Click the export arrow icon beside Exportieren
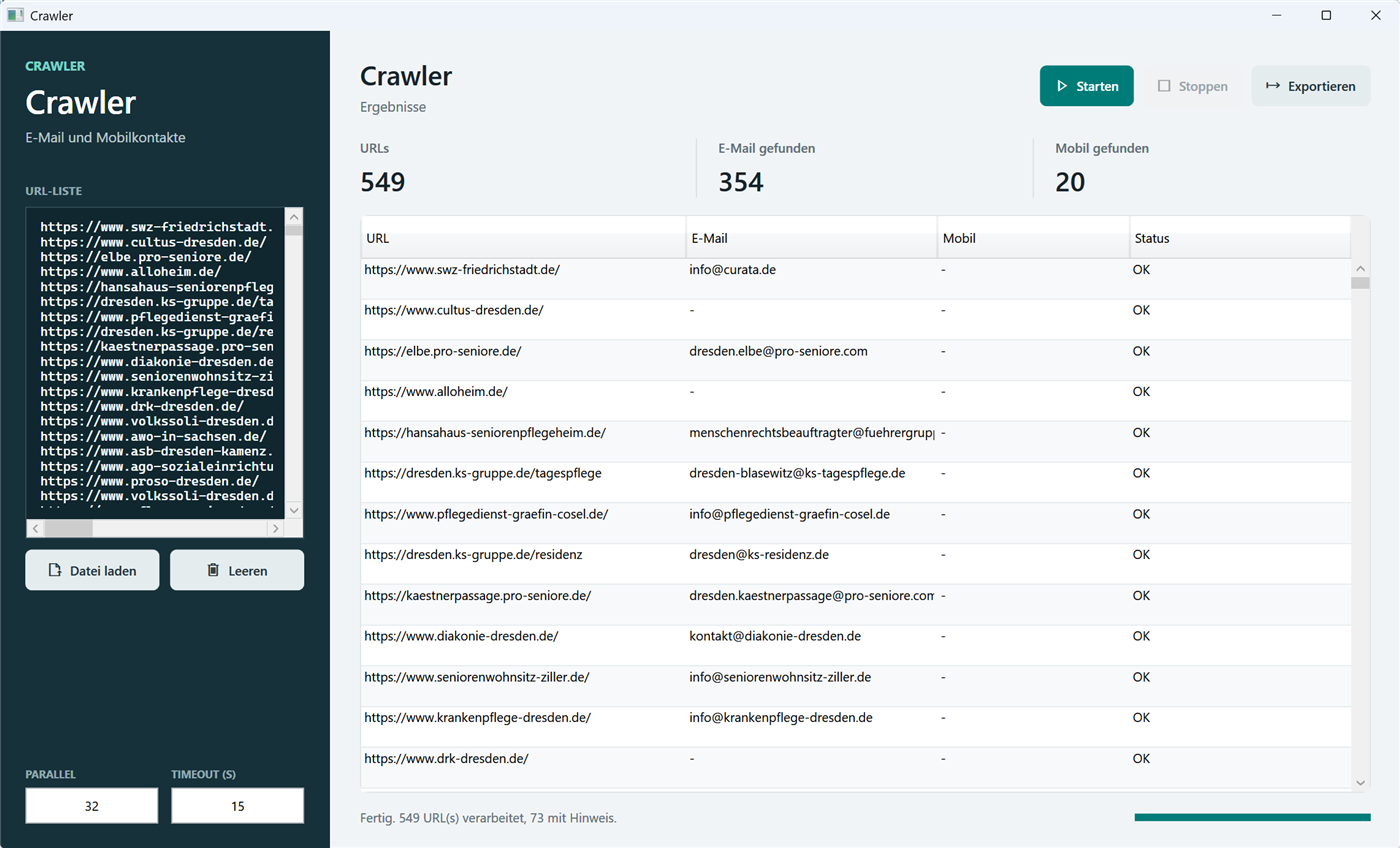The height and width of the screenshot is (848, 1400). point(1273,86)
